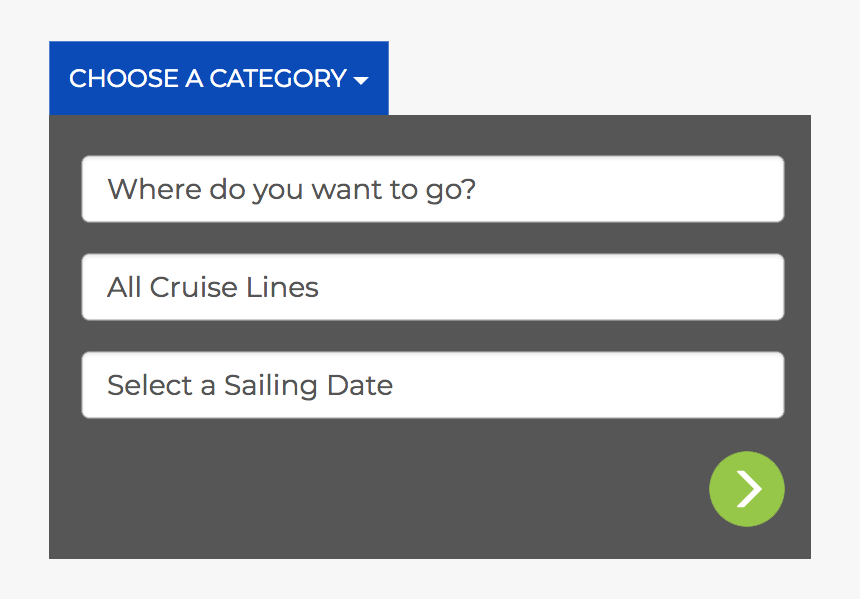The height and width of the screenshot is (599, 860).
Task: Open the Select a Sailing Date dropdown
Action: [x=432, y=385]
